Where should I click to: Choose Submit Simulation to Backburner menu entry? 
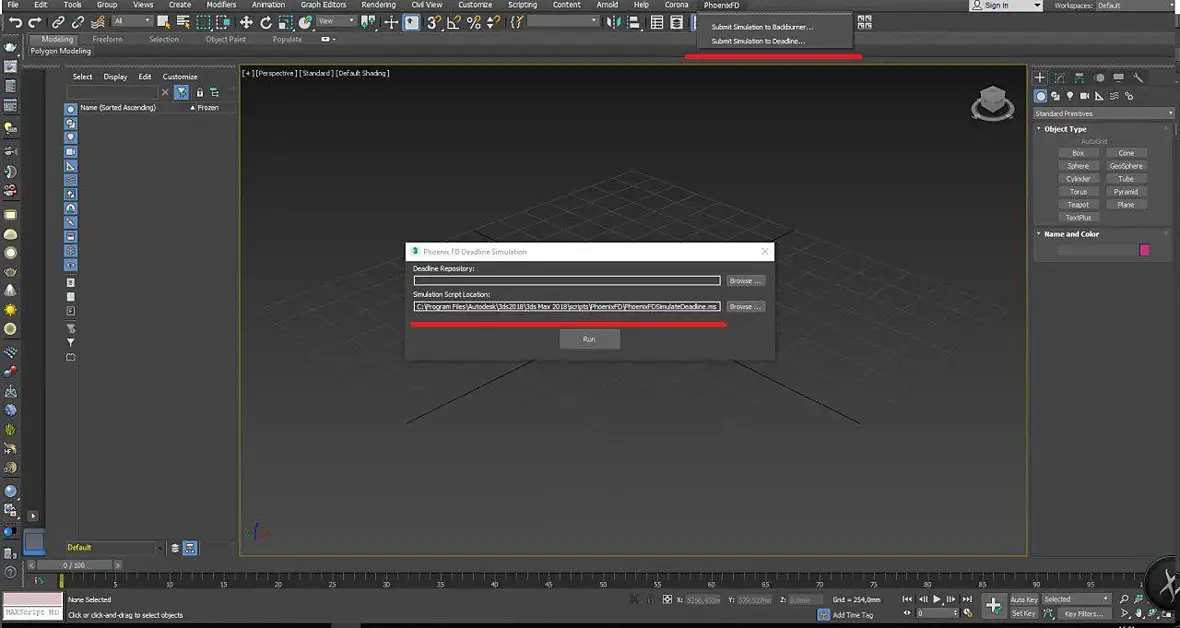(762, 27)
